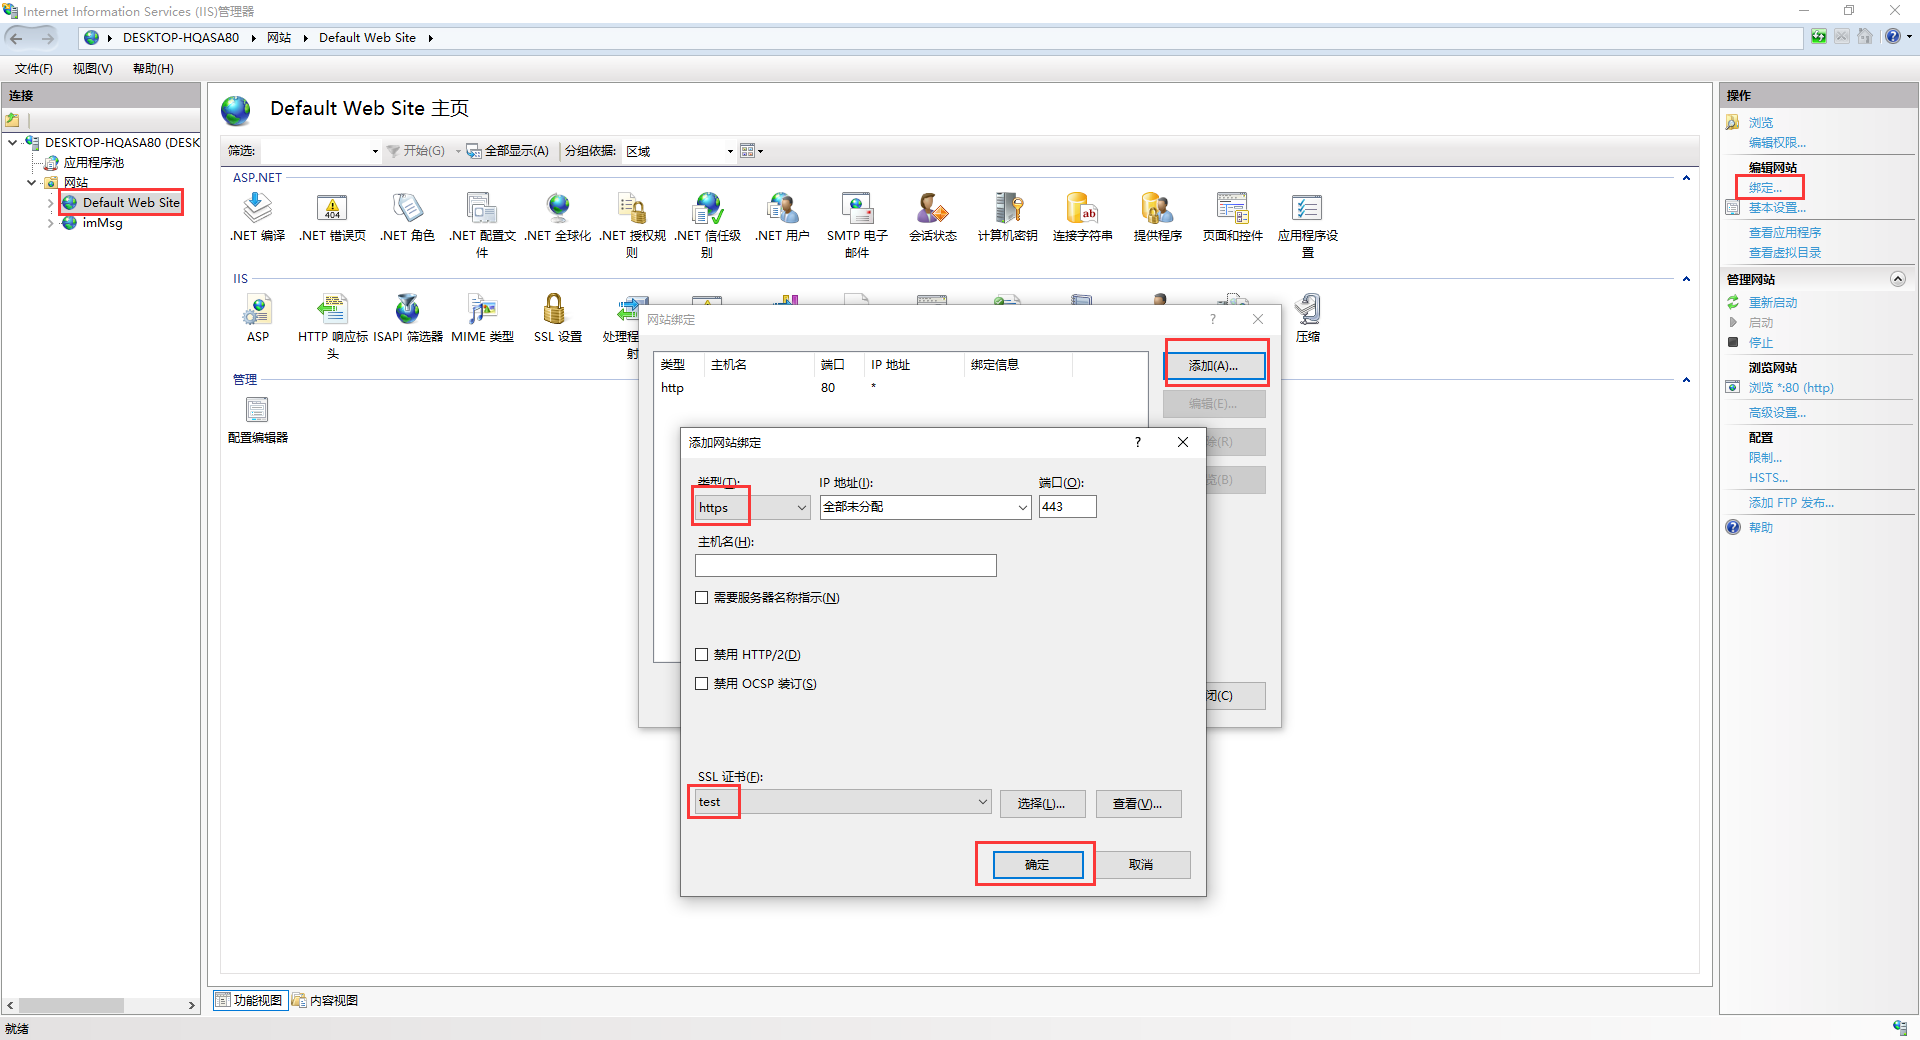This screenshot has height=1040, width=1920.
Task: Click the connections pane horizontal scrollbar
Action: (x=100, y=1006)
